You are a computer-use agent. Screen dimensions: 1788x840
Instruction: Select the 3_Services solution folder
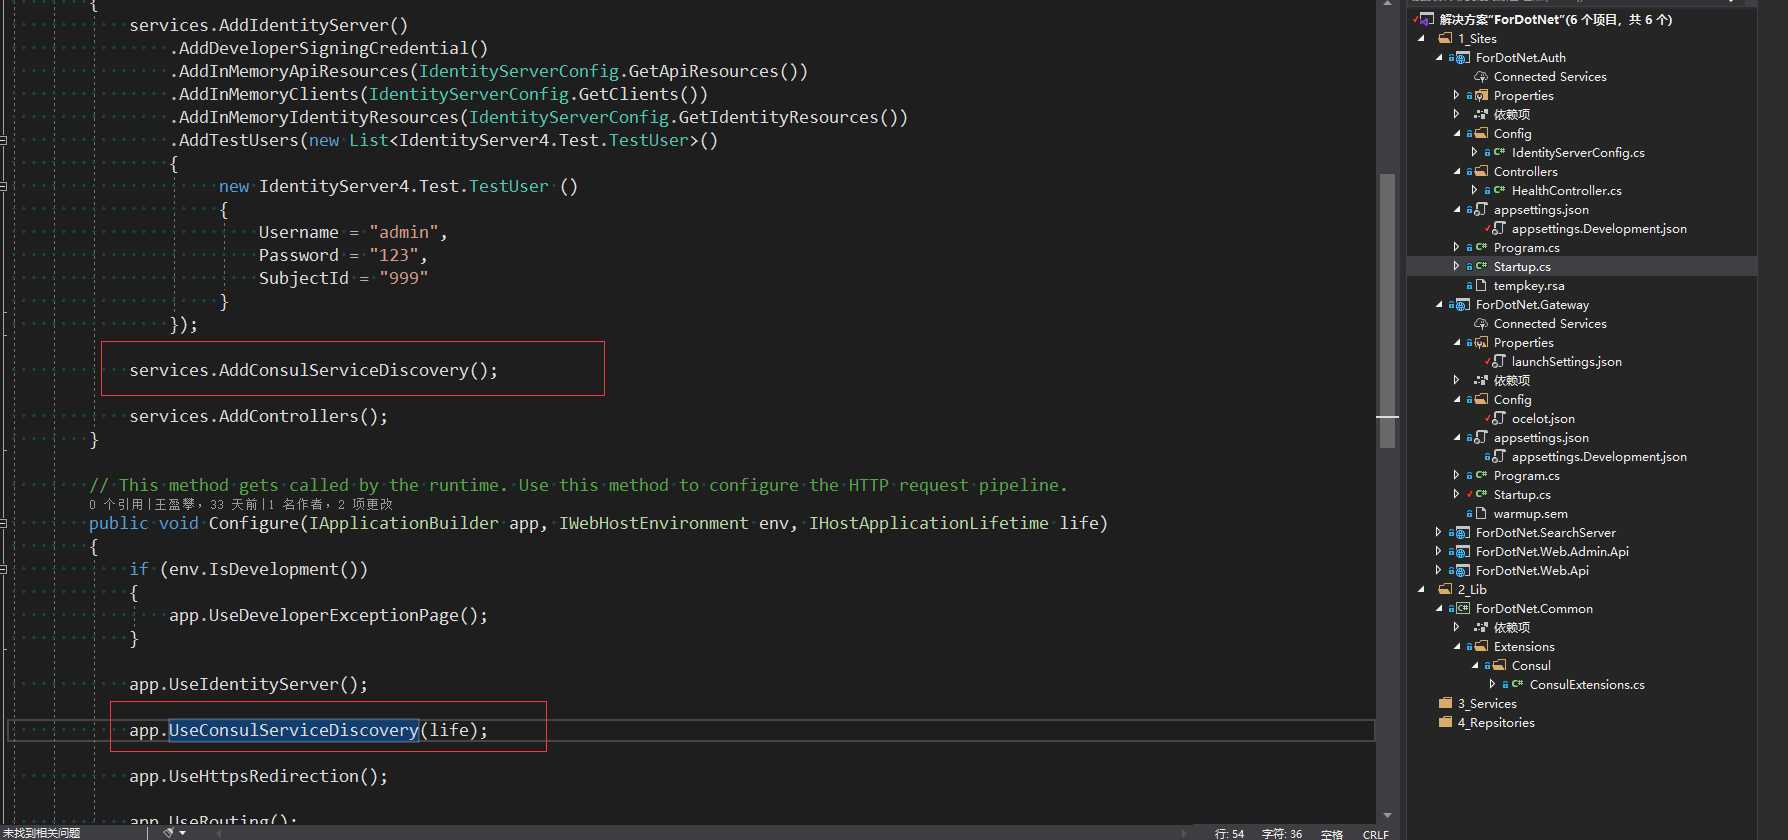pos(1487,703)
